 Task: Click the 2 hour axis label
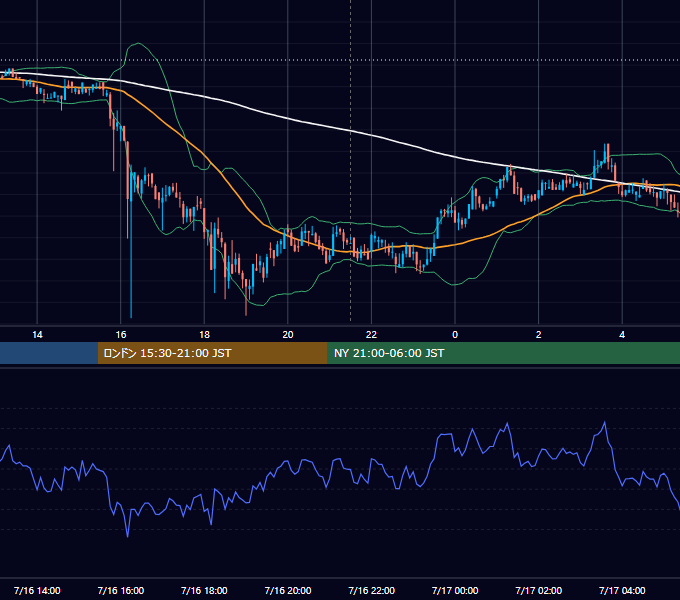[539, 335]
